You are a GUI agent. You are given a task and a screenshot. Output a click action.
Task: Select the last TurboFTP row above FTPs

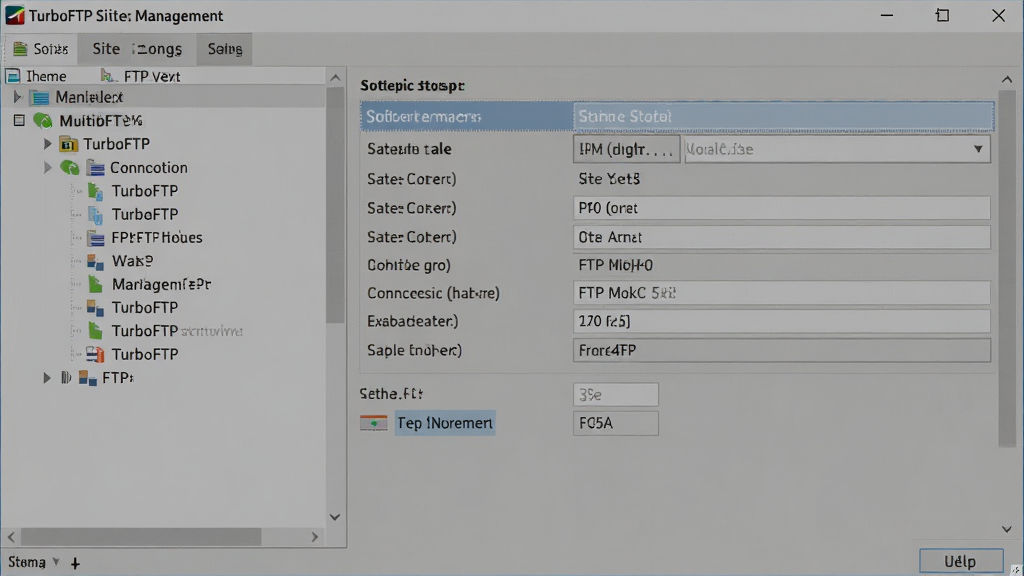pyautogui.click(x=144, y=355)
